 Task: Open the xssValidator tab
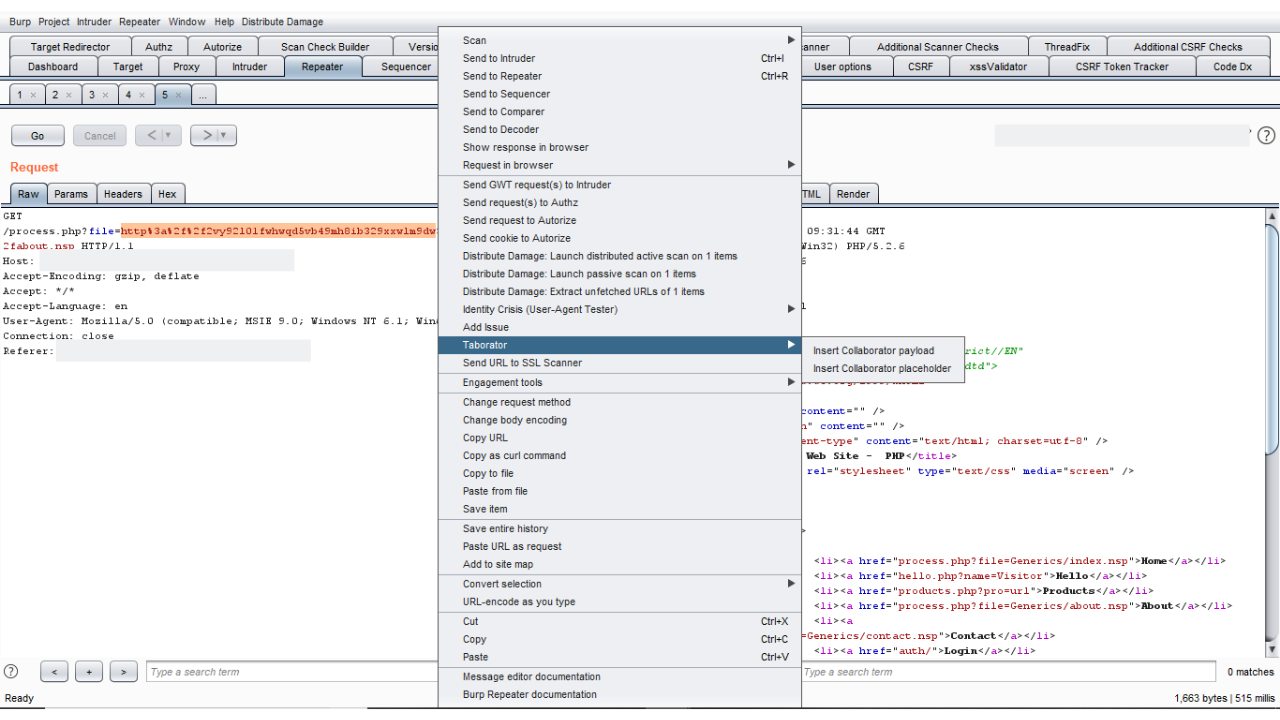point(998,67)
